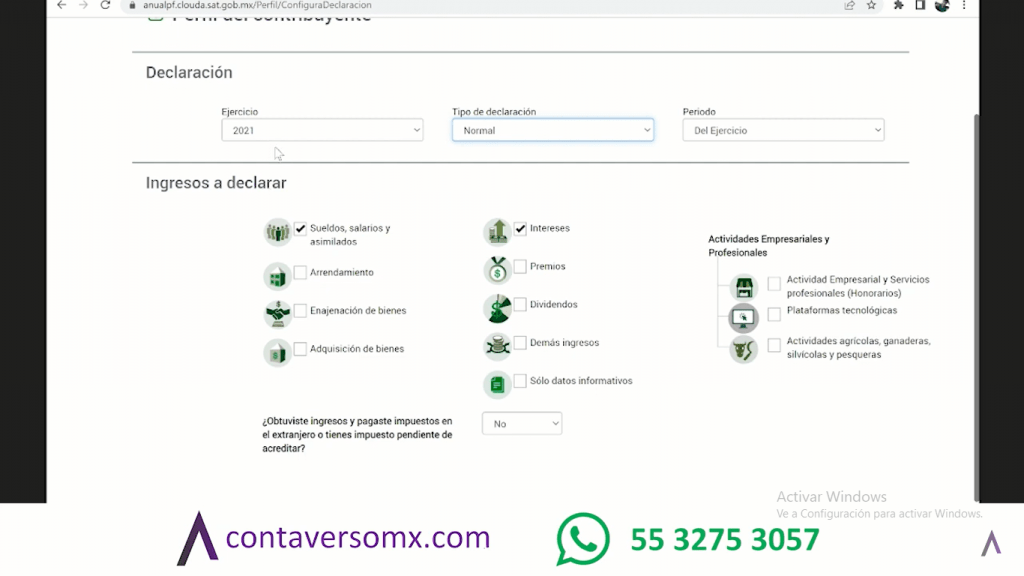Click the Sueldos, salarios people icon

(x=278, y=232)
